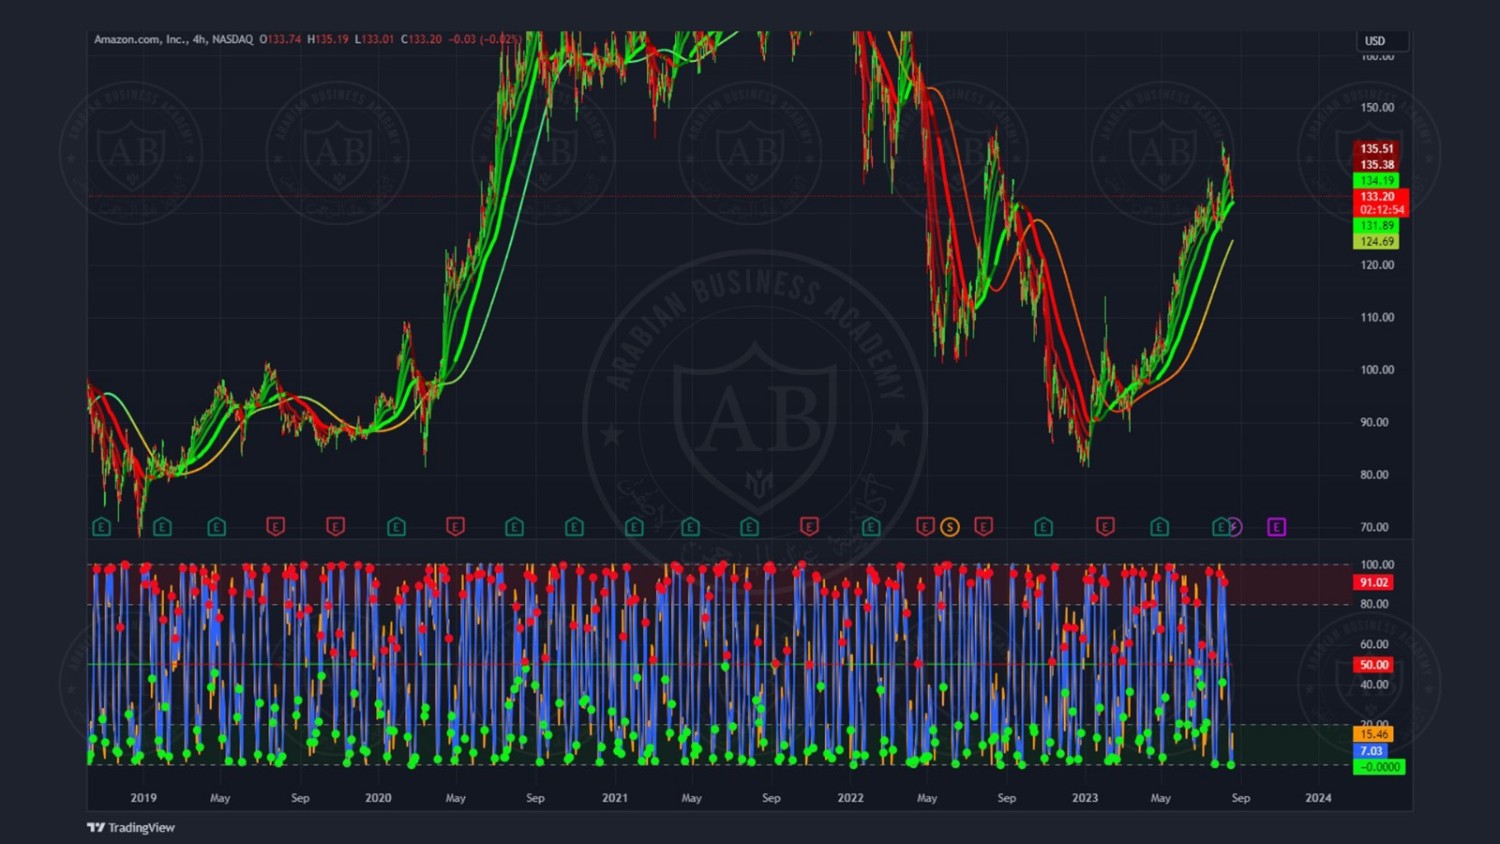This screenshot has width=1500, height=844.
Task: Click the blue 7.03 oscillator value
Action: [1371, 751]
